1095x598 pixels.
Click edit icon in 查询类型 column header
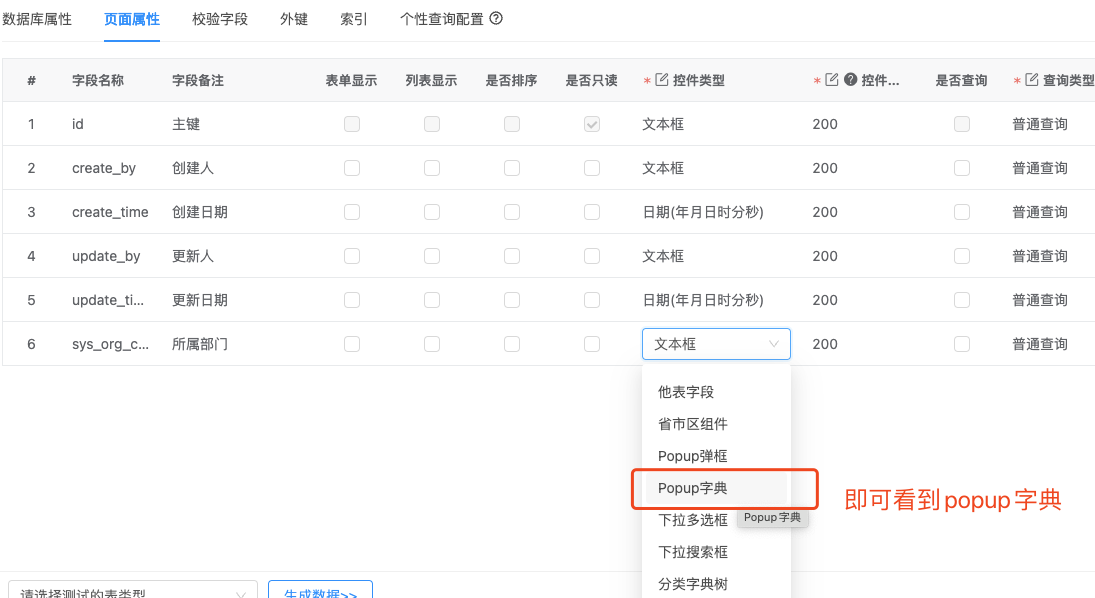1031,81
